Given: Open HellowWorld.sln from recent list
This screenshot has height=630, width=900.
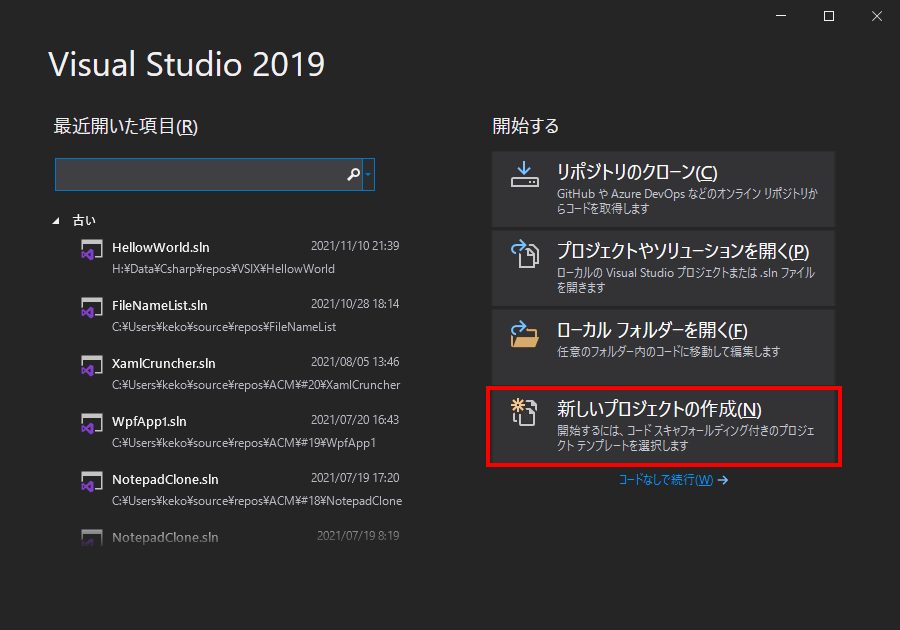Looking at the screenshot, I should point(240,258).
